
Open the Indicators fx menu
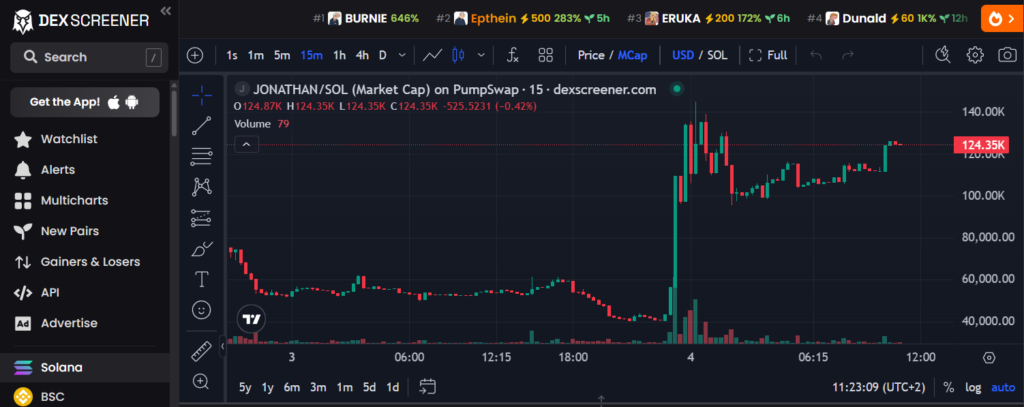point(512,55)
